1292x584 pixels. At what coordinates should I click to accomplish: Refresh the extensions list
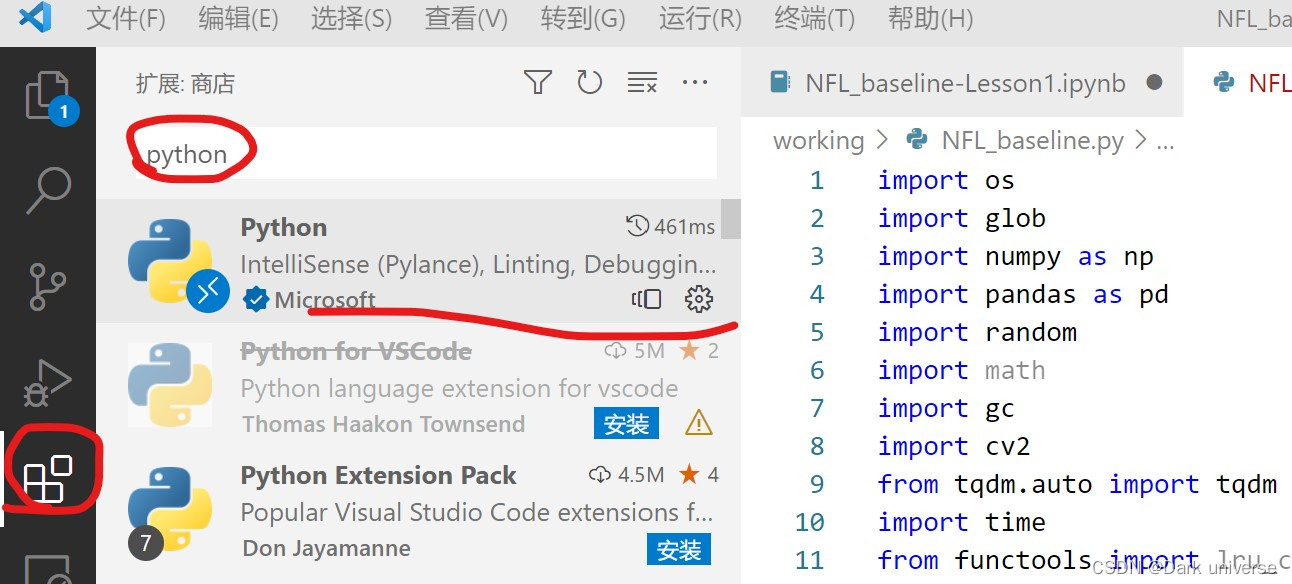[590, 83]
